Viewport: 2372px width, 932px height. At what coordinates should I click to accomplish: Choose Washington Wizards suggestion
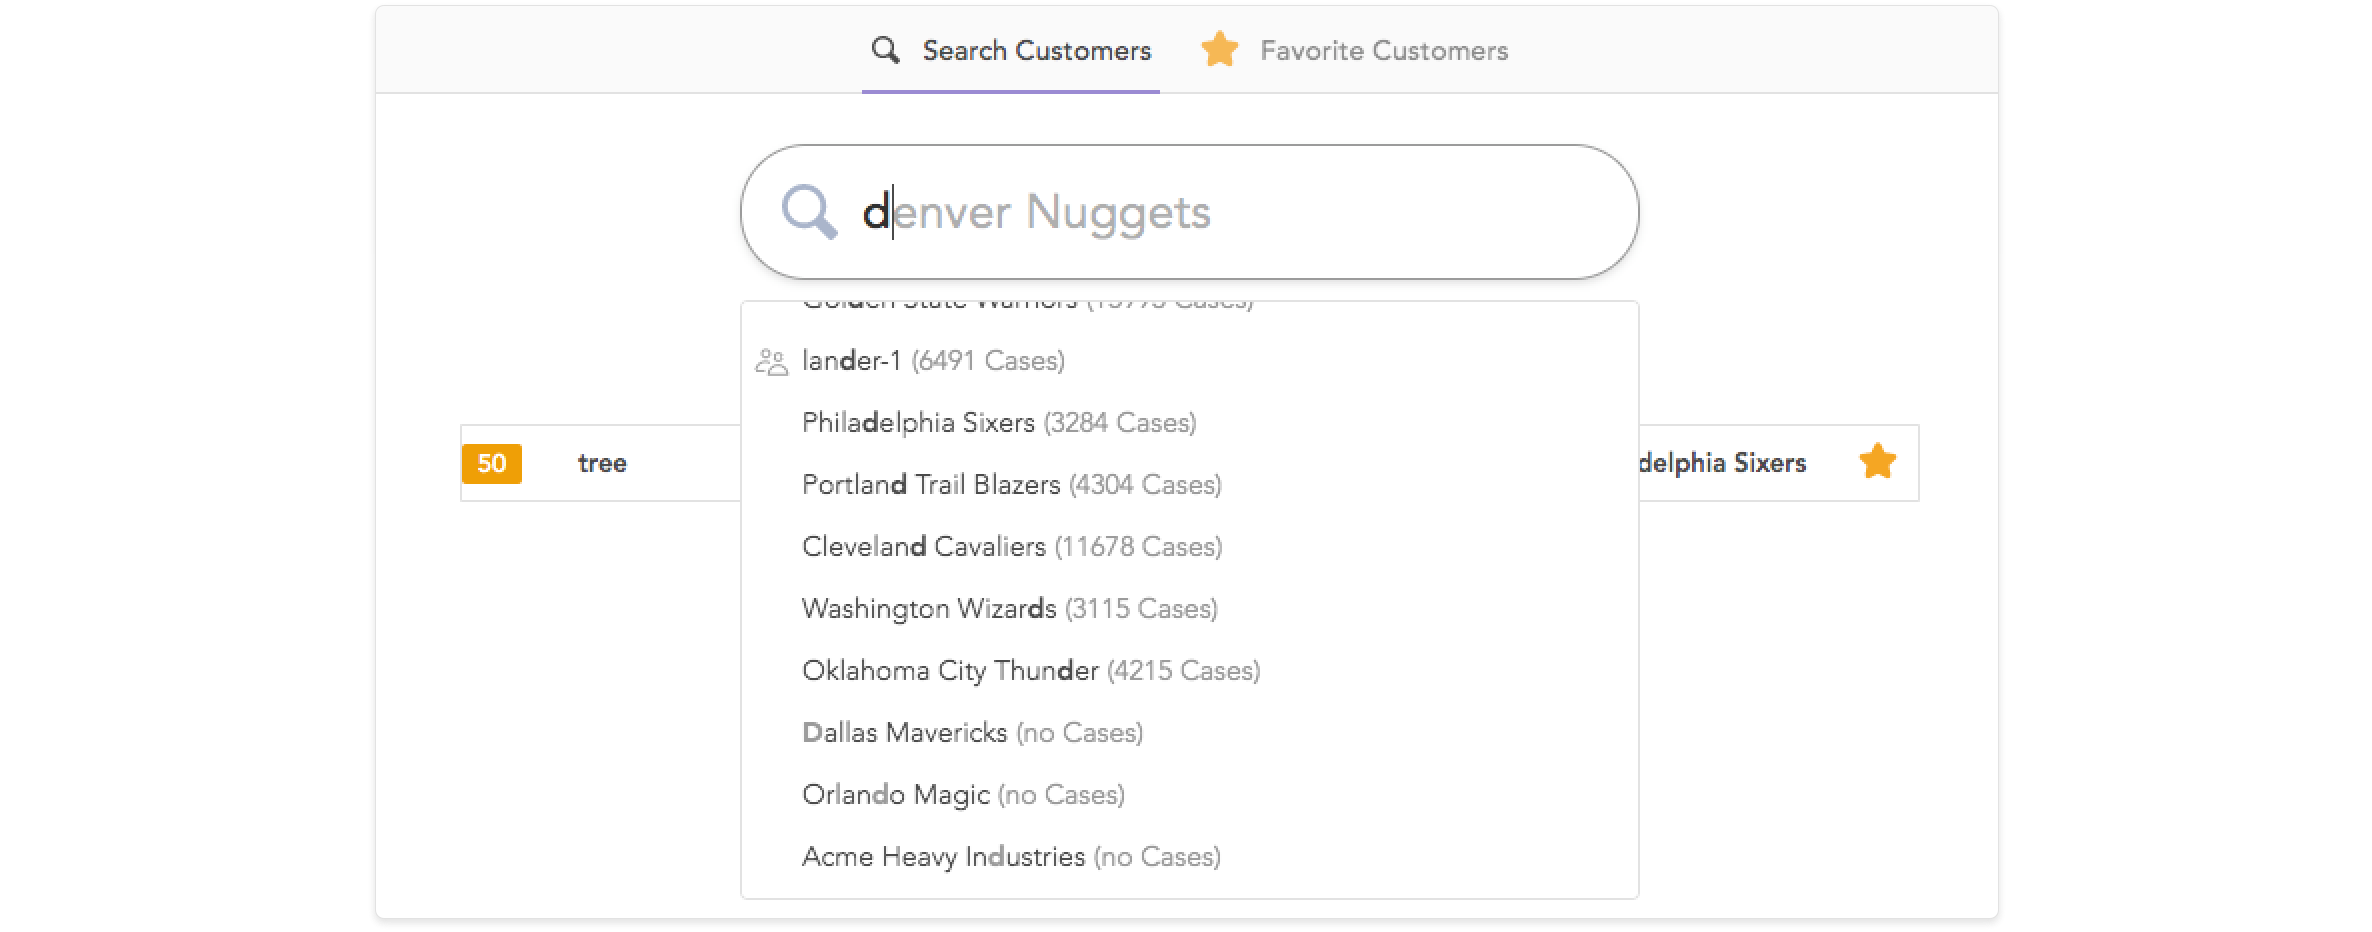(1189, 609)
